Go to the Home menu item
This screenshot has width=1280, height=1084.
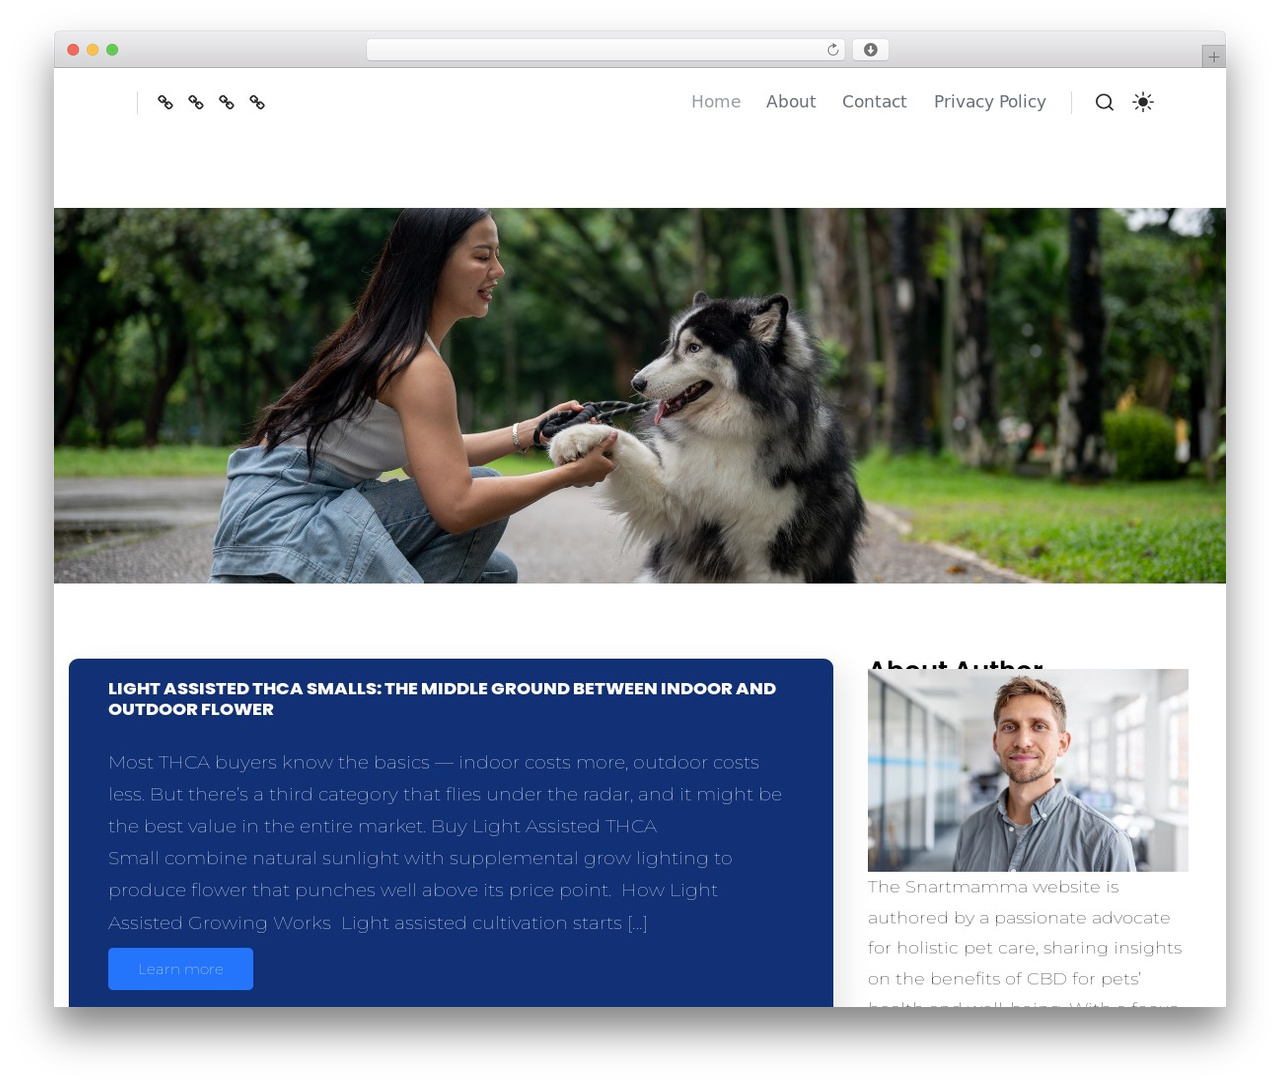[x=716, y=102]
